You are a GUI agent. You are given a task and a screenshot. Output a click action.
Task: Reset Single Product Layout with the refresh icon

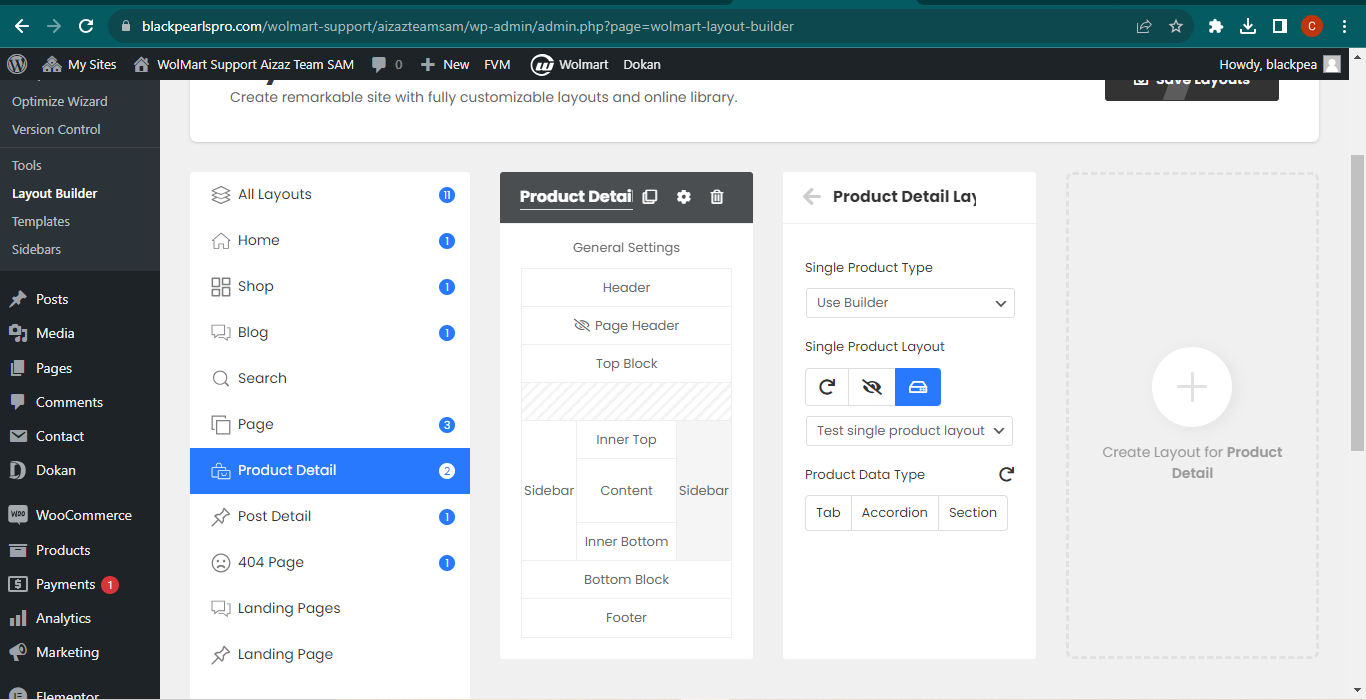[827, 387]
